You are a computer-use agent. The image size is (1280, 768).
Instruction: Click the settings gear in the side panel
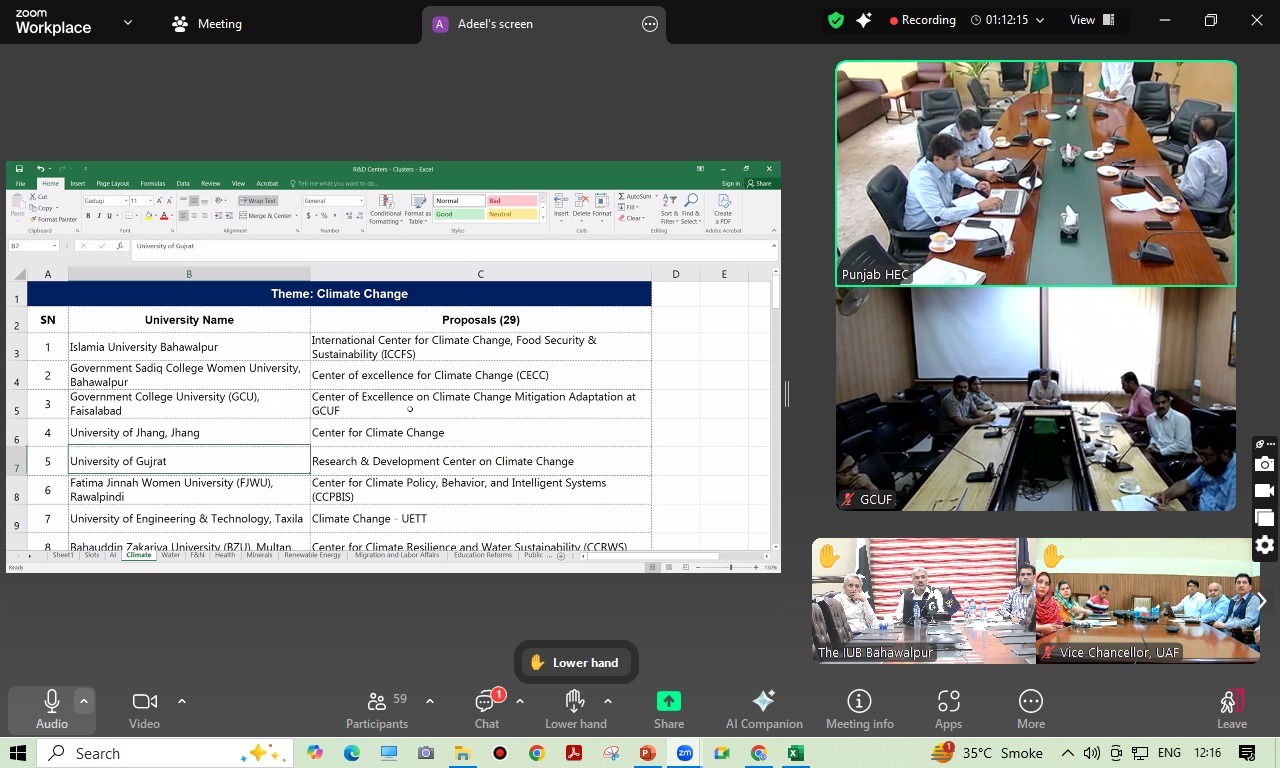(1265, 545)
